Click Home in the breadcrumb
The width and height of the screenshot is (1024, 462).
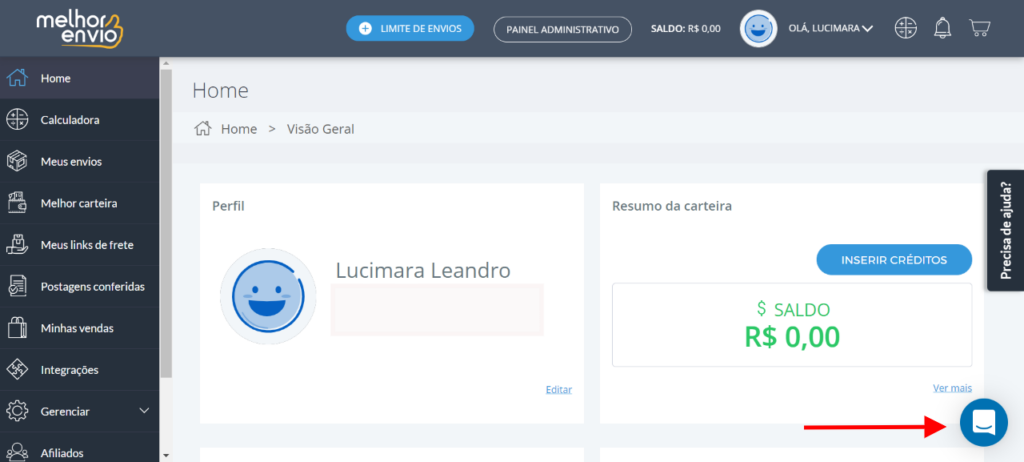[x=239, y=129]
